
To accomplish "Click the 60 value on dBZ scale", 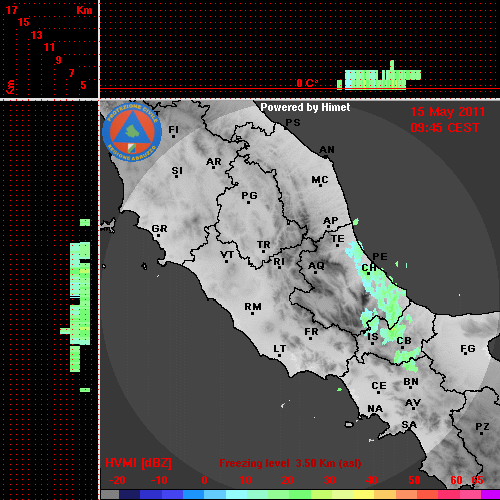I will [456, 480].
